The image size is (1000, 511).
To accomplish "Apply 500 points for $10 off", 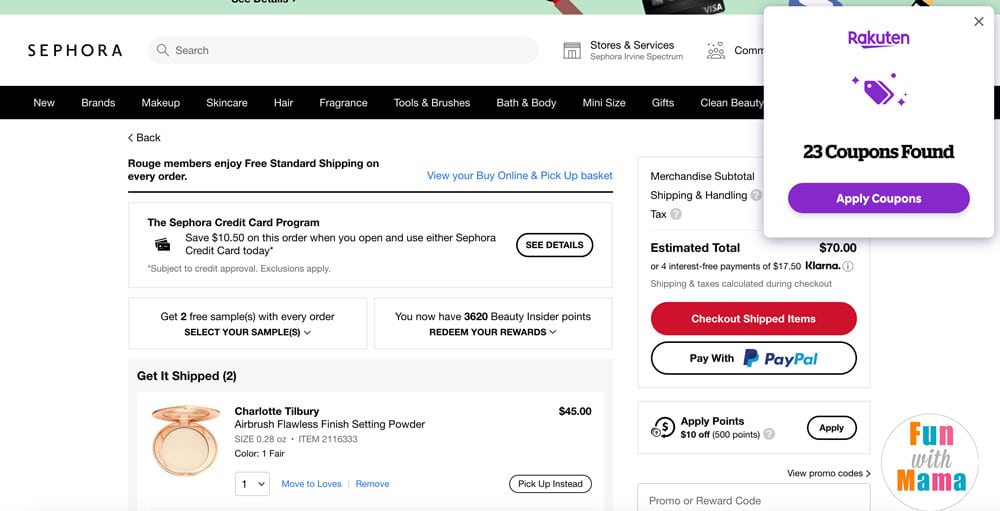I will (832, 428).
